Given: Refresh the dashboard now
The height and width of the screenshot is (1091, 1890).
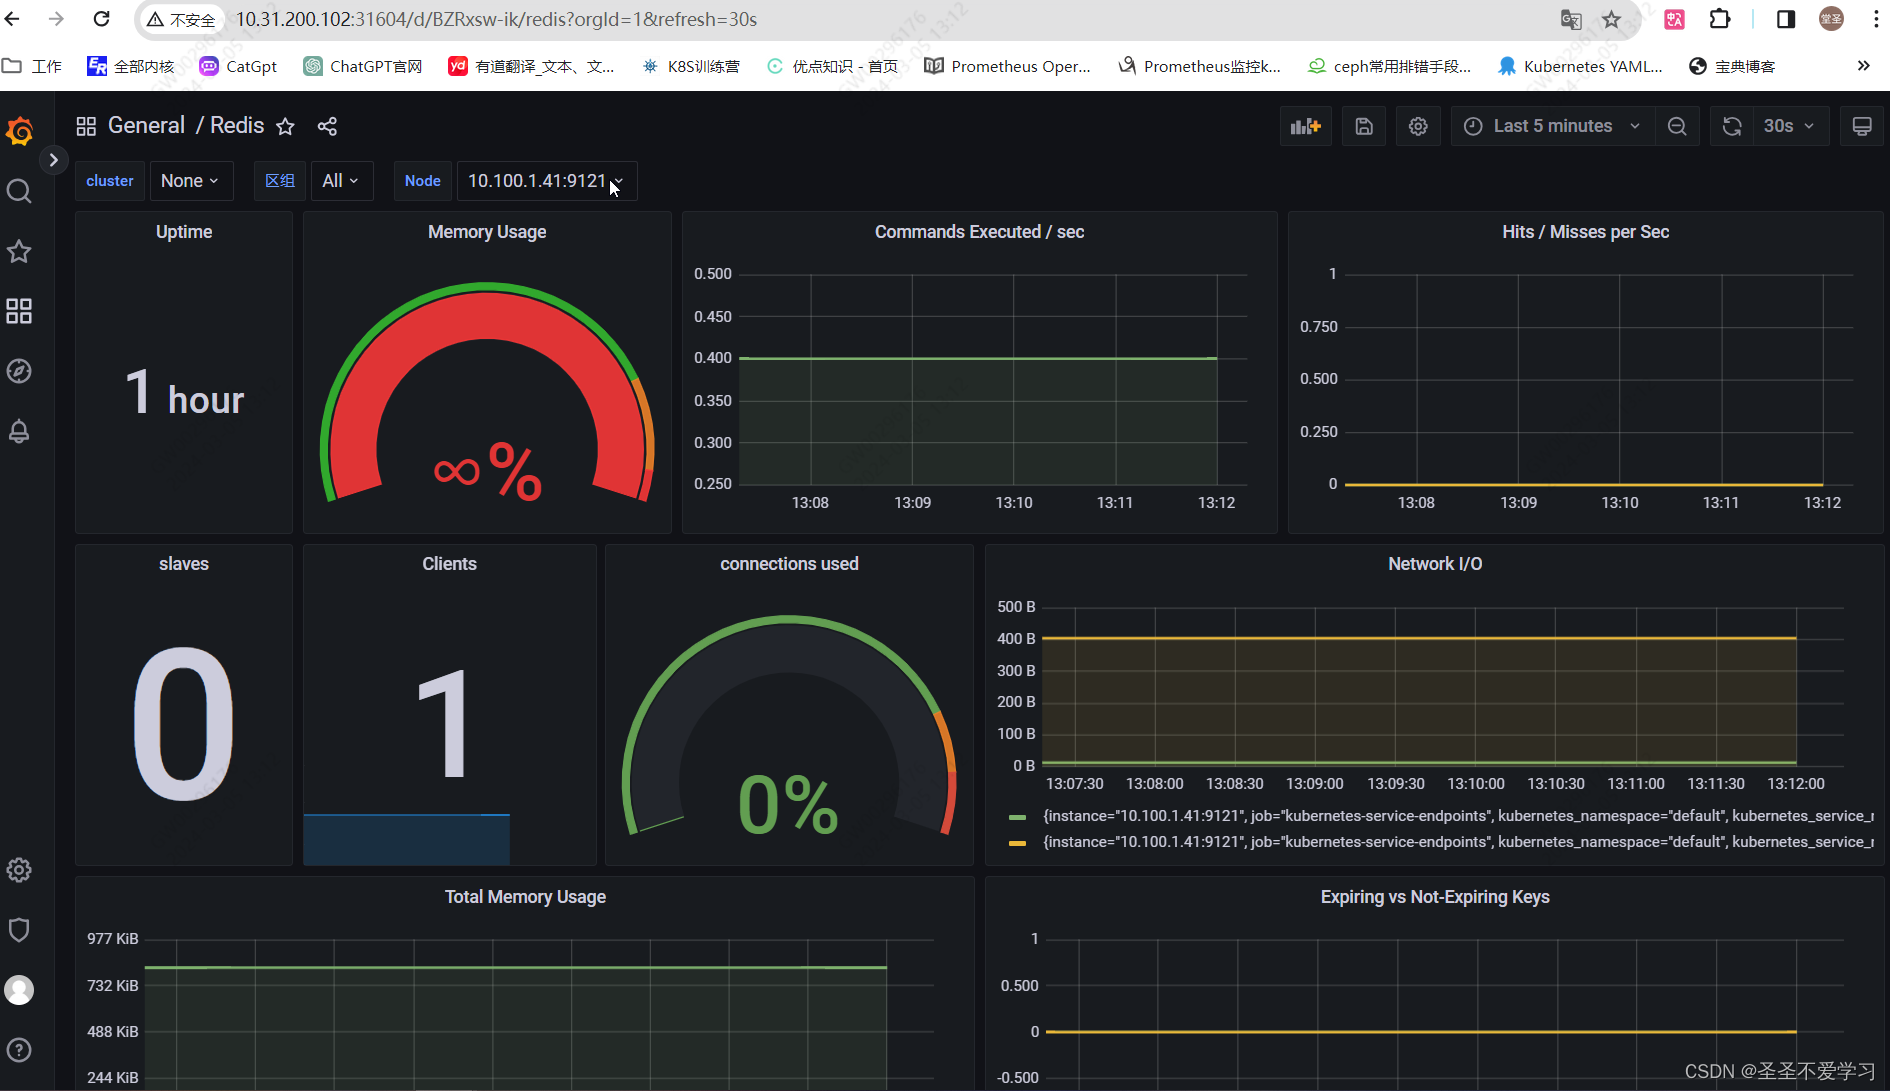Looking at the screenshot, I should tap(1732, 126).
